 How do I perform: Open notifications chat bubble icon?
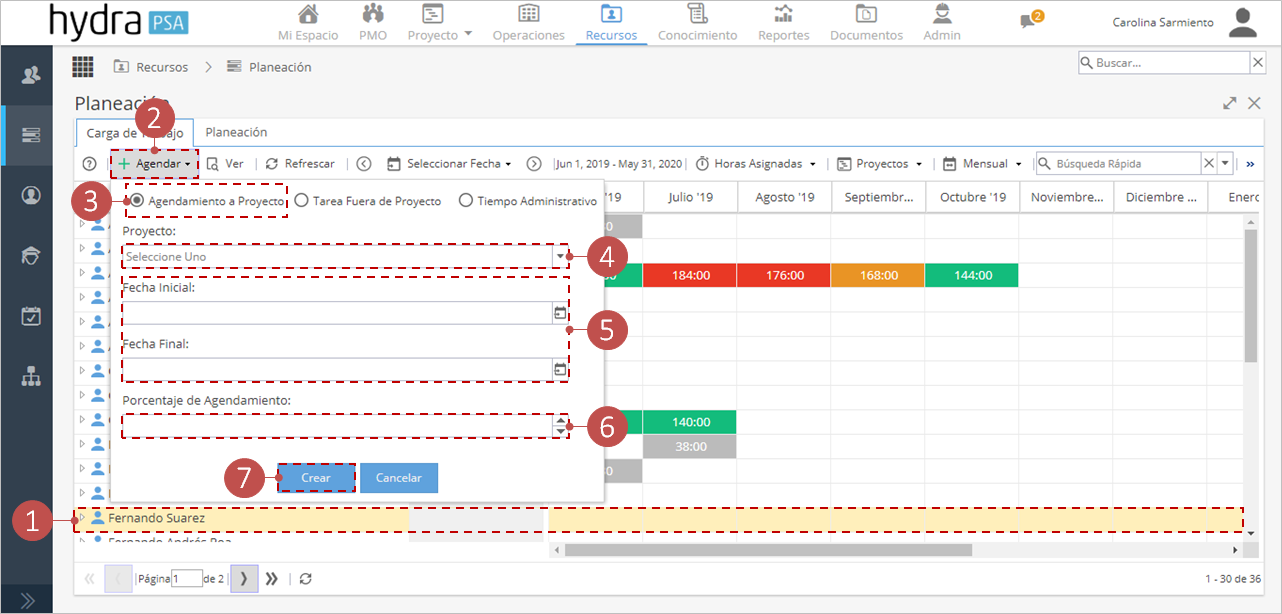click(x=1027, y=22)
